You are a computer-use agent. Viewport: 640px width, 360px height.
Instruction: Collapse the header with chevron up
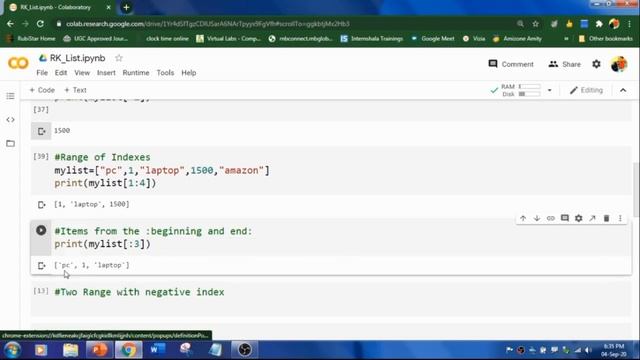[x=623, y=90]
